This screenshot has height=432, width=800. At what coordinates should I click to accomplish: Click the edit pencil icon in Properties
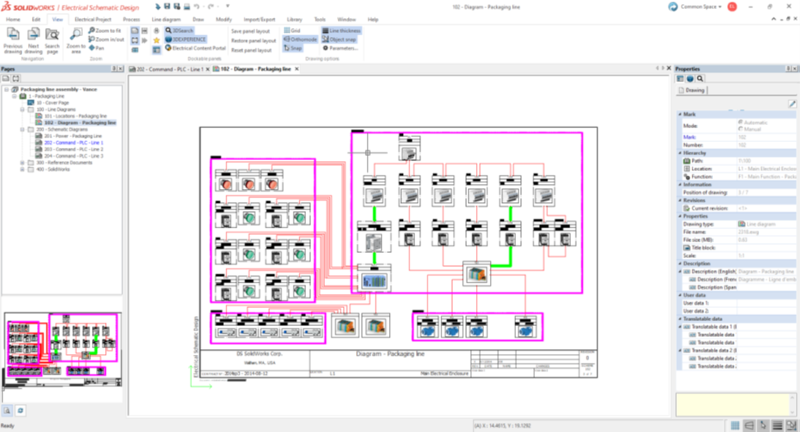point(792,104)
